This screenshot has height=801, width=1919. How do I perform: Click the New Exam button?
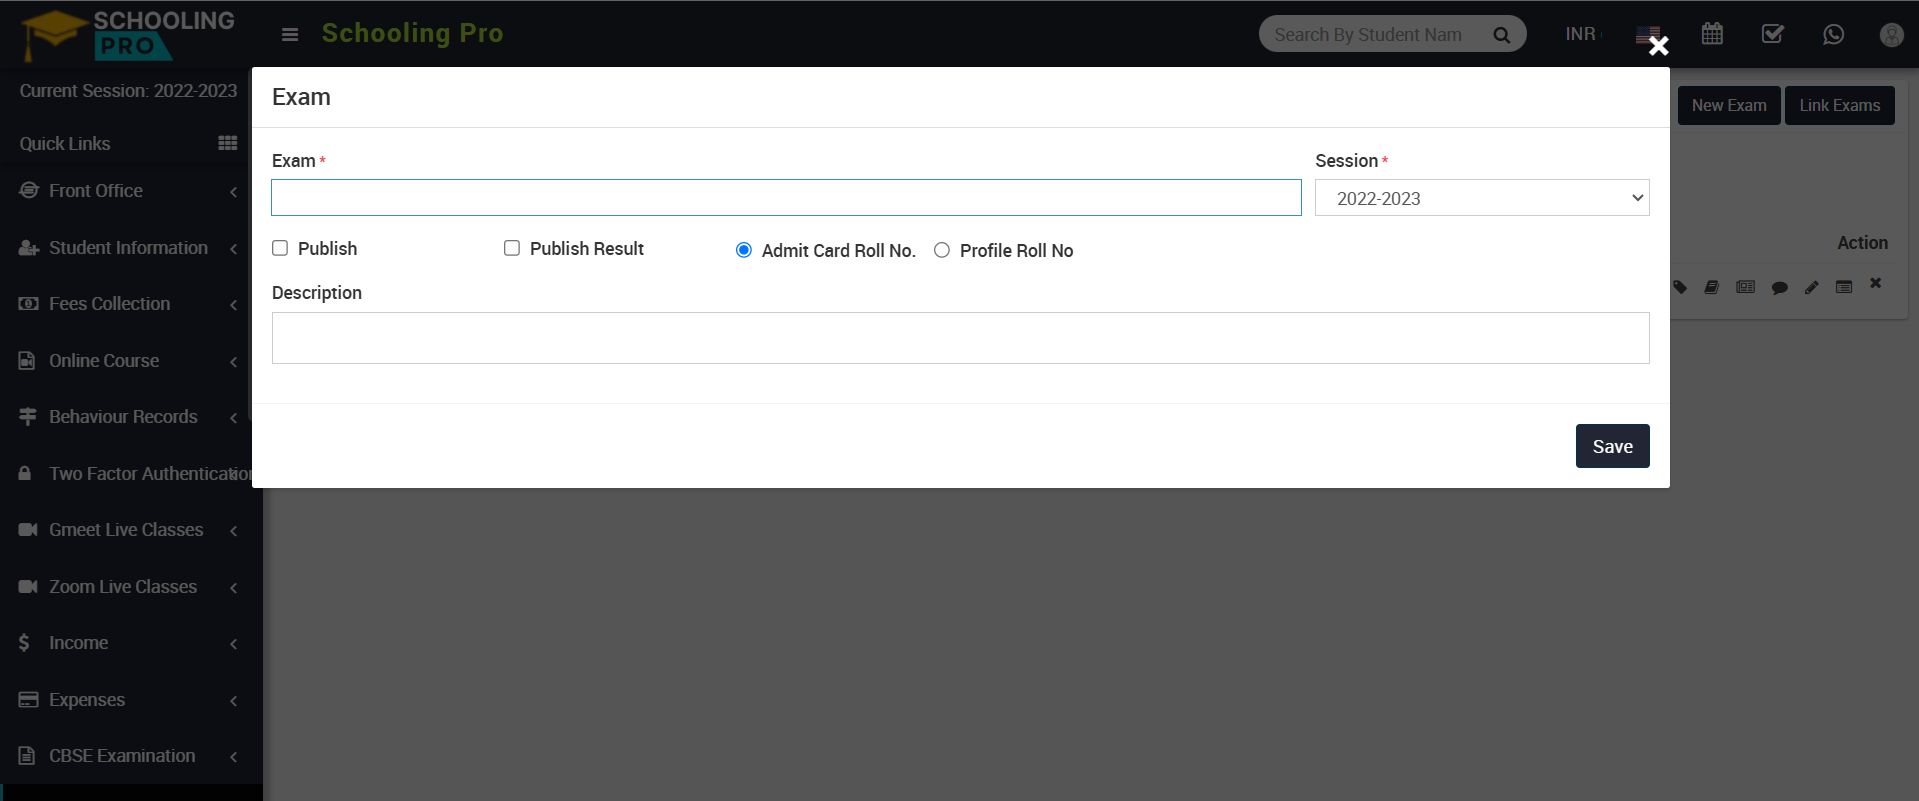[1729, 105]
